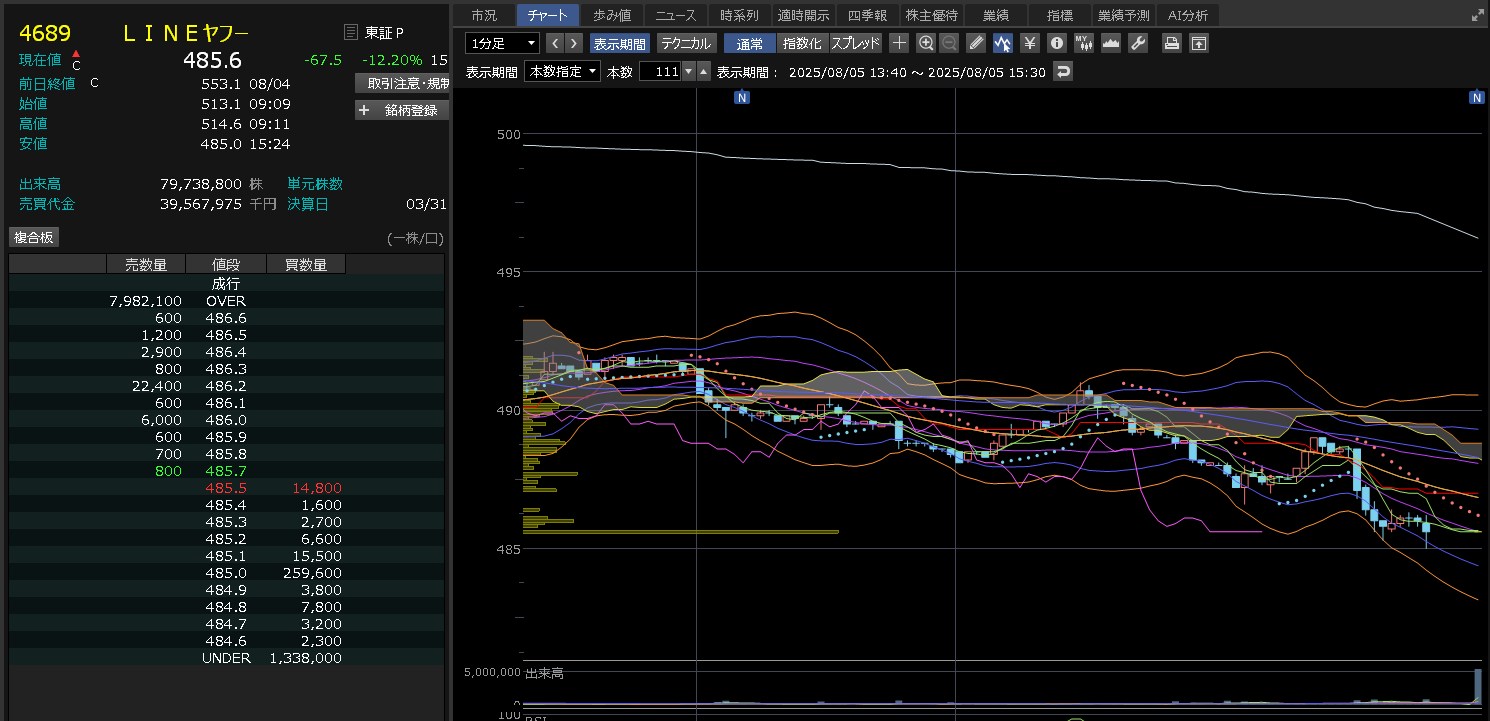The width and height of the screenshot is (1490, 721).
Task: Switch to the 業績 tab
Action: pos(996,15)
